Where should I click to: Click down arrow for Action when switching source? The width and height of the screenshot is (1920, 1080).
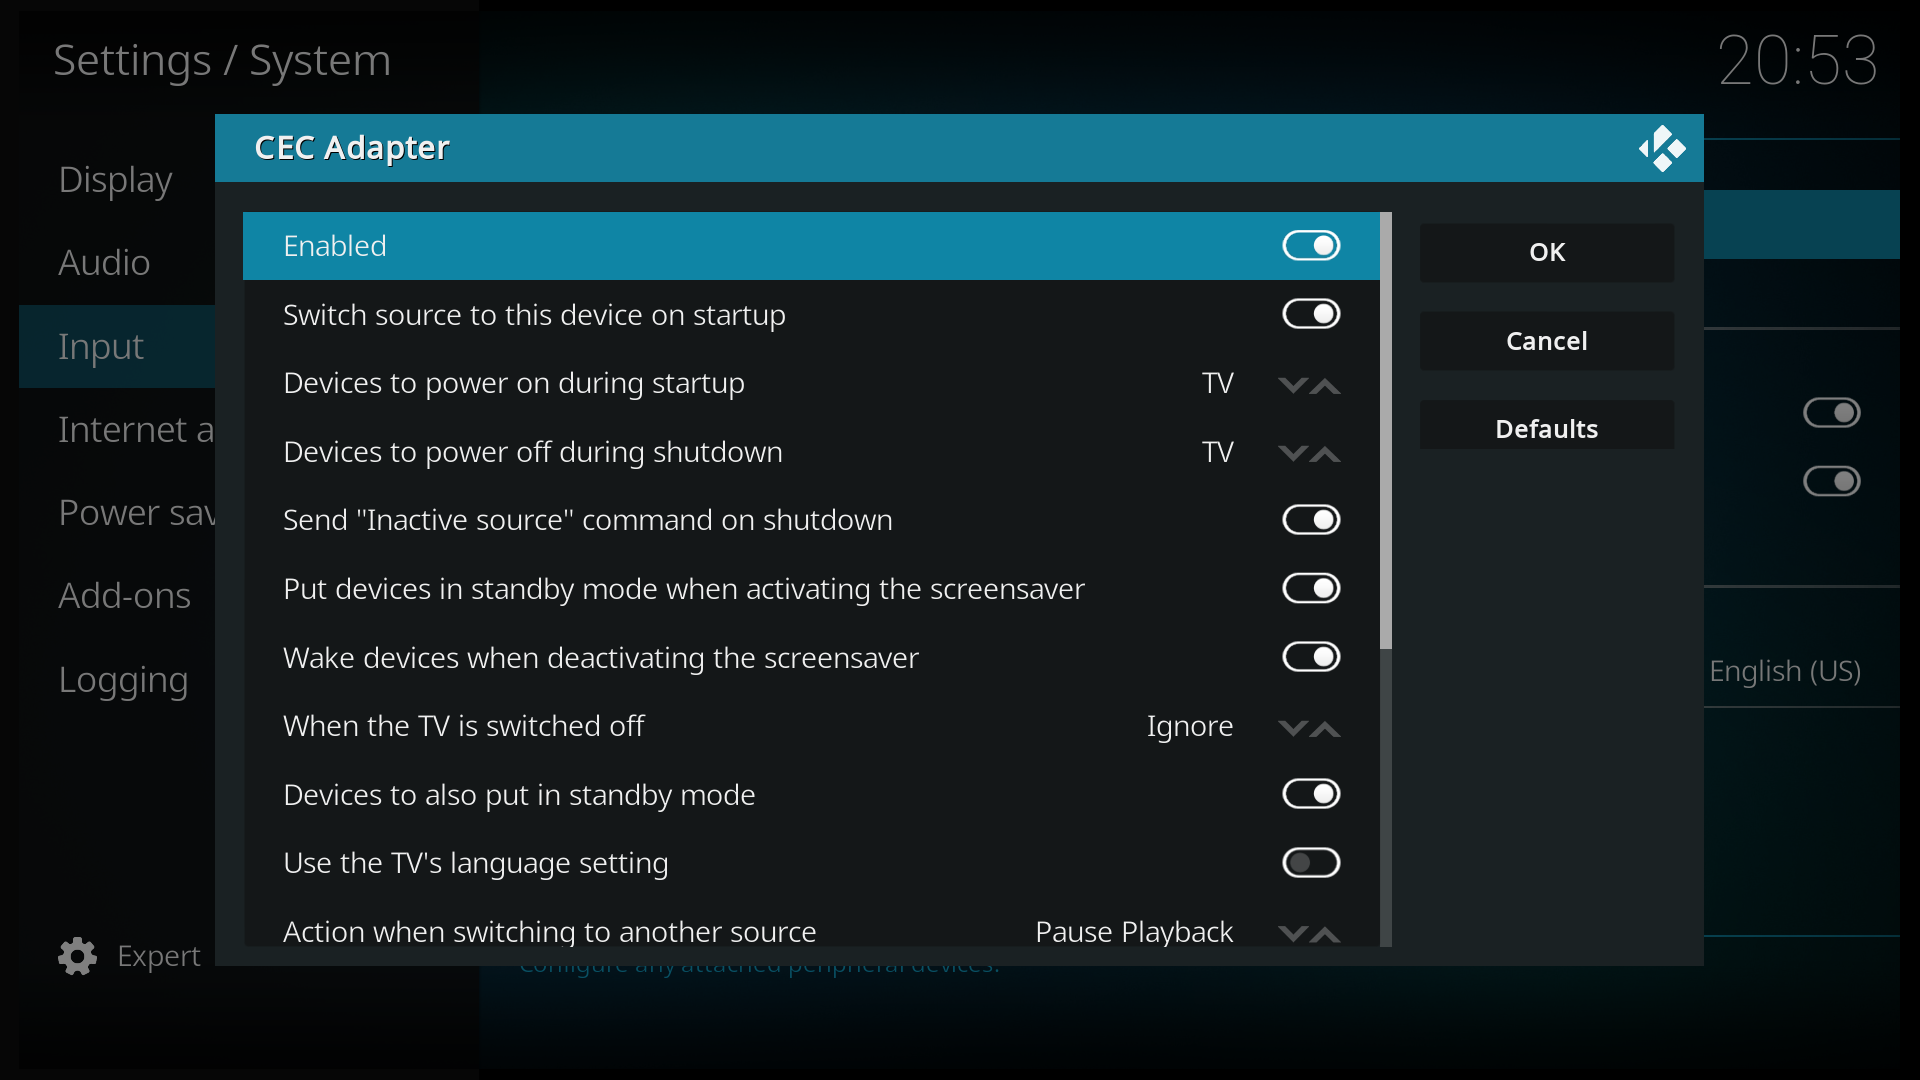coord(1292,933)
